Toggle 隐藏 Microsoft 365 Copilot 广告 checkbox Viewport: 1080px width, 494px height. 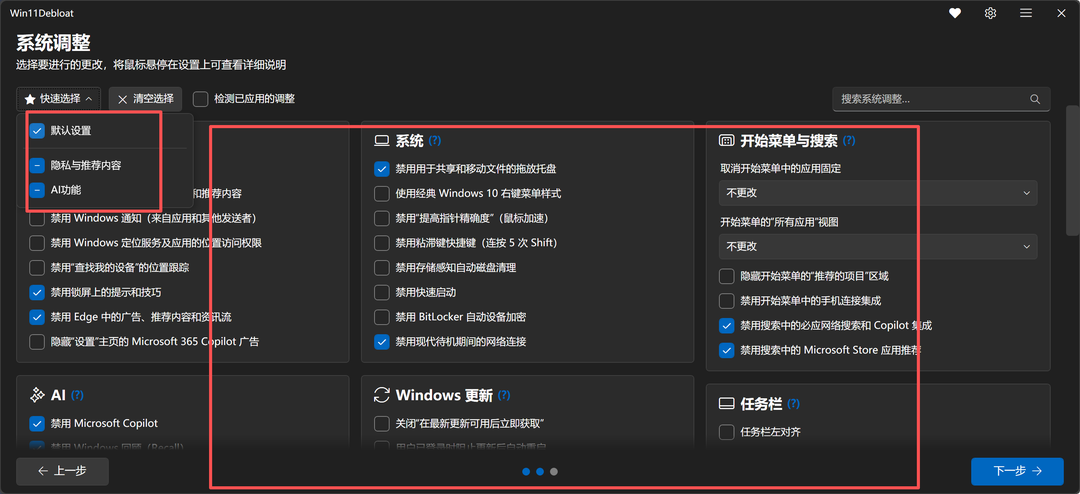37,342
